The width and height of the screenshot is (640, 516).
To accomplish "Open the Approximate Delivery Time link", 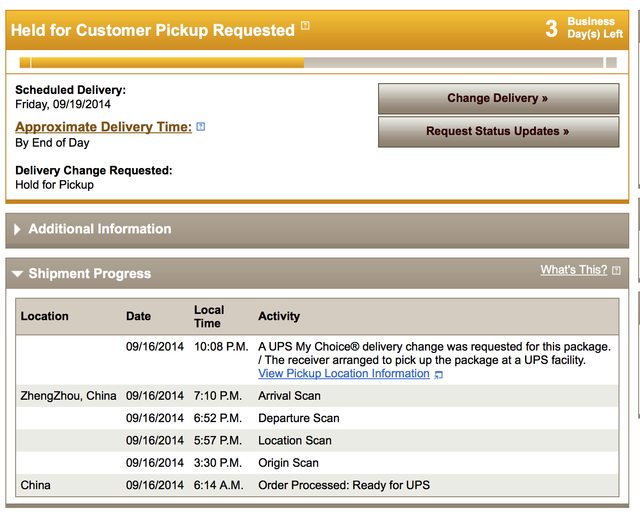I will pos(103,127).
